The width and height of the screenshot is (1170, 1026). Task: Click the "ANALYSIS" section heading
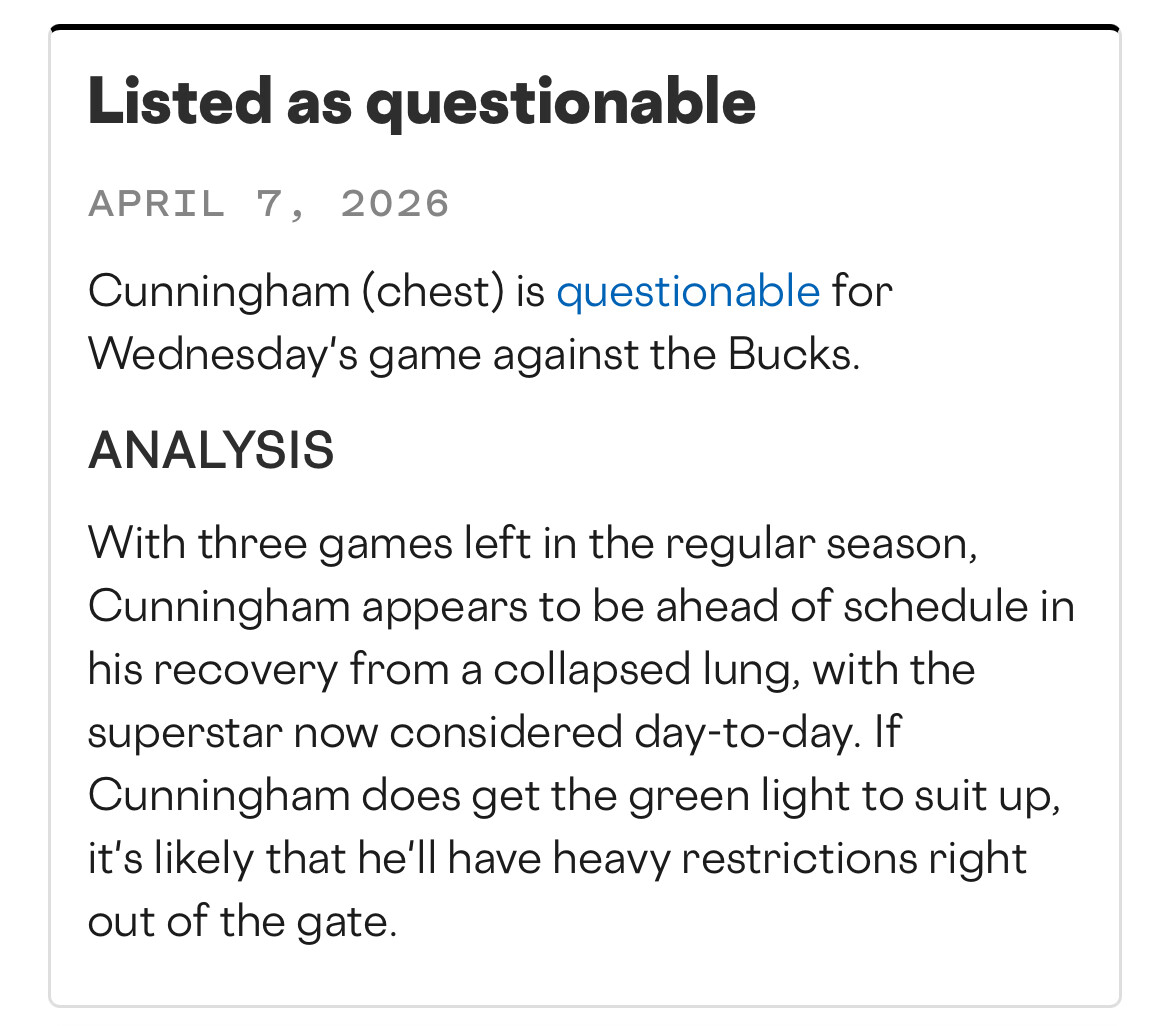[211, 451]
